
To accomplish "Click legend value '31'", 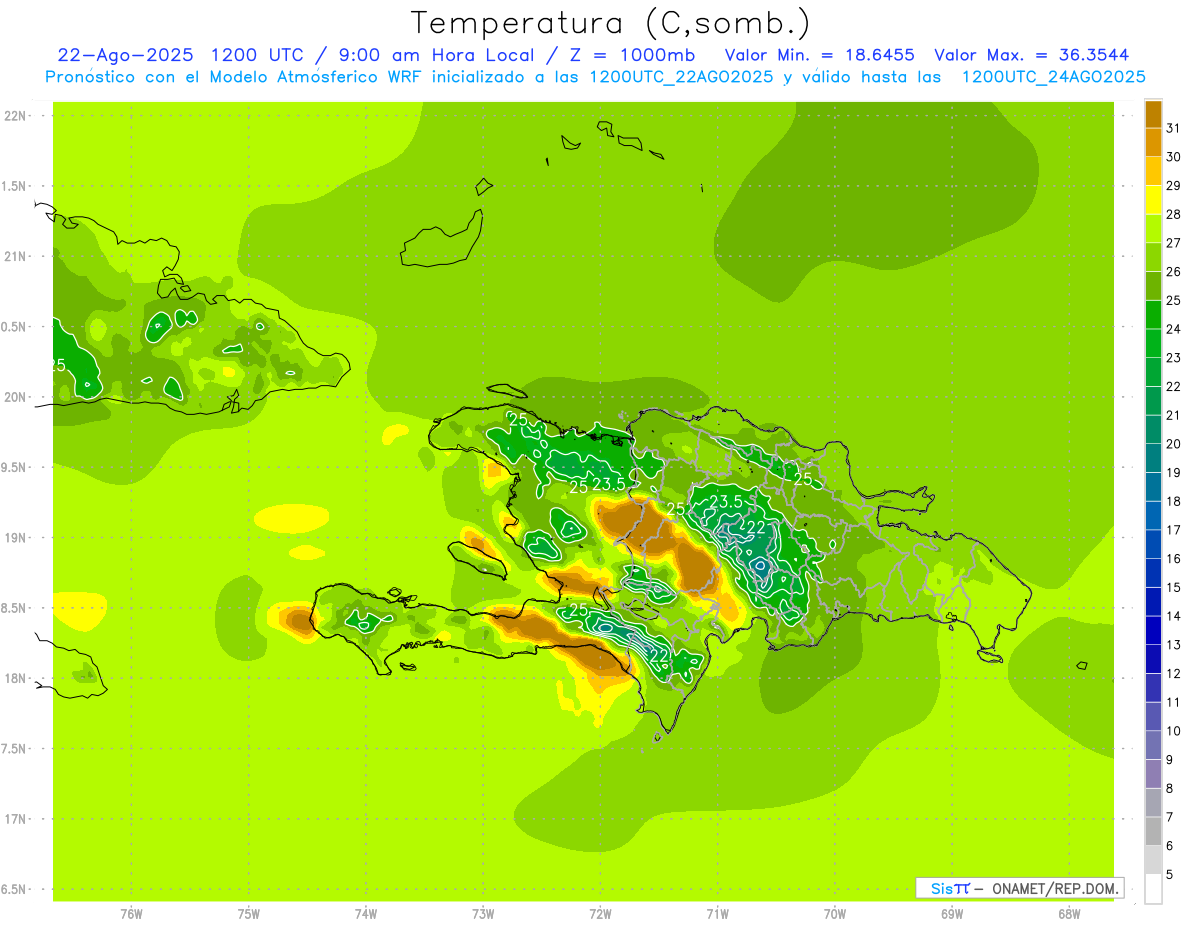I will (x=1173, y=128).
